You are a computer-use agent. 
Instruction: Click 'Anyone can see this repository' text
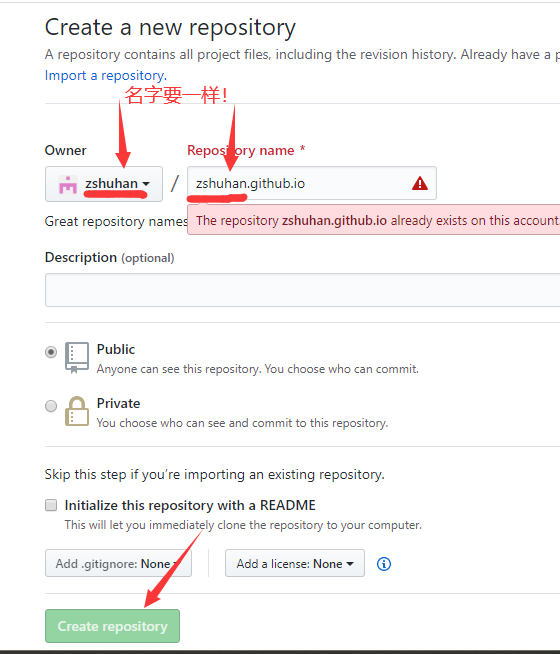pyautogui.click(x=258, y=369)
